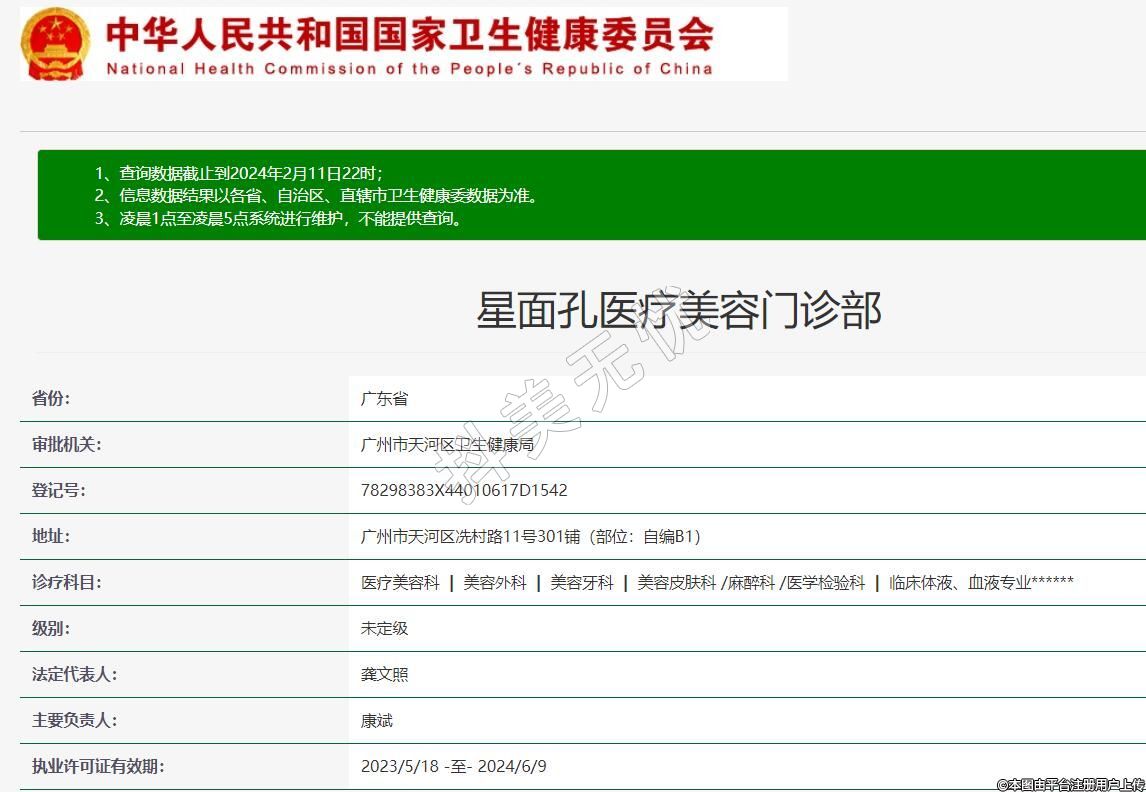This screenshot has width=1146, height=792.
Task: Click the 省份 row label
Action: coord(51,398)
